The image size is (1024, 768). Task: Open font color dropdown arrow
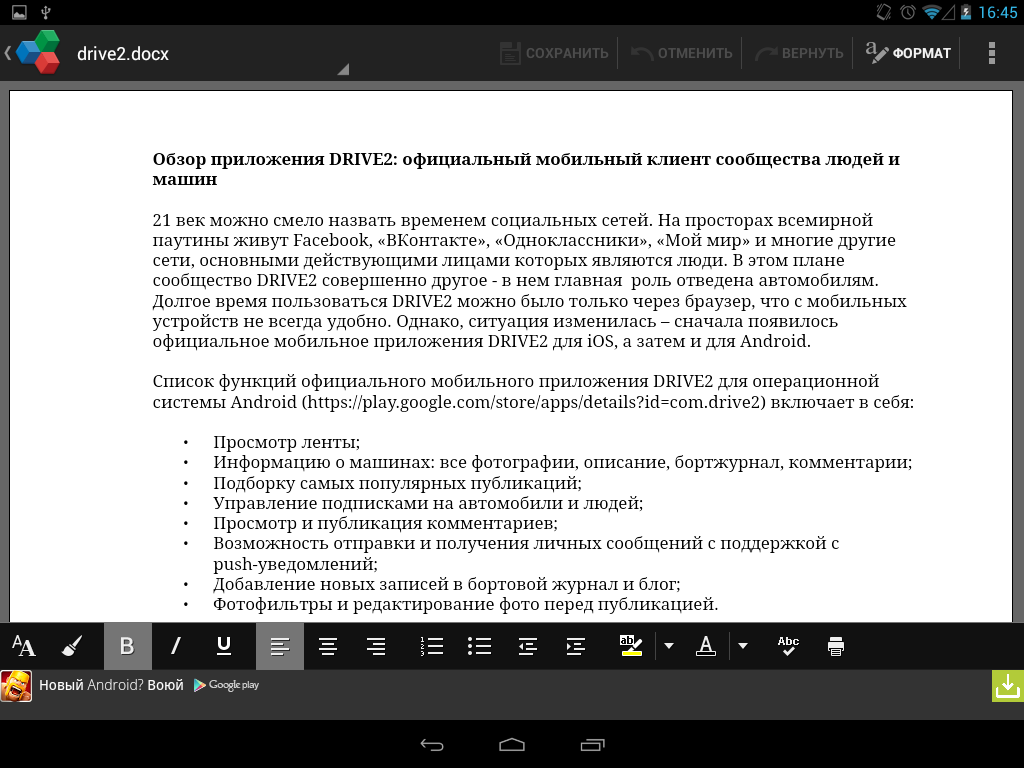[743, 646]
